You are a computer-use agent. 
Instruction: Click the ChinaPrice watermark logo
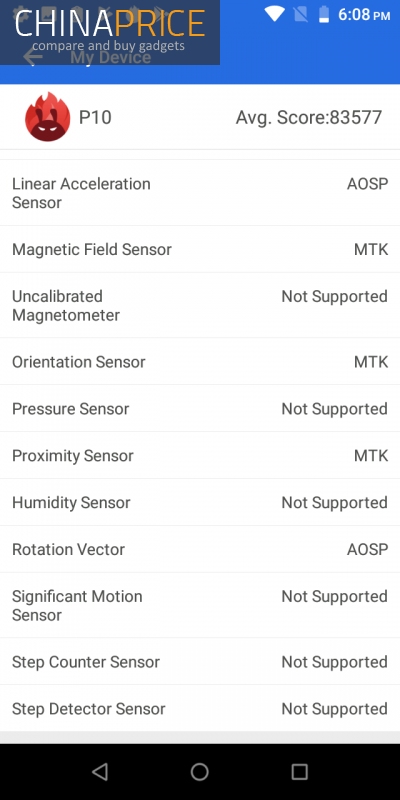tap(110, 32)
